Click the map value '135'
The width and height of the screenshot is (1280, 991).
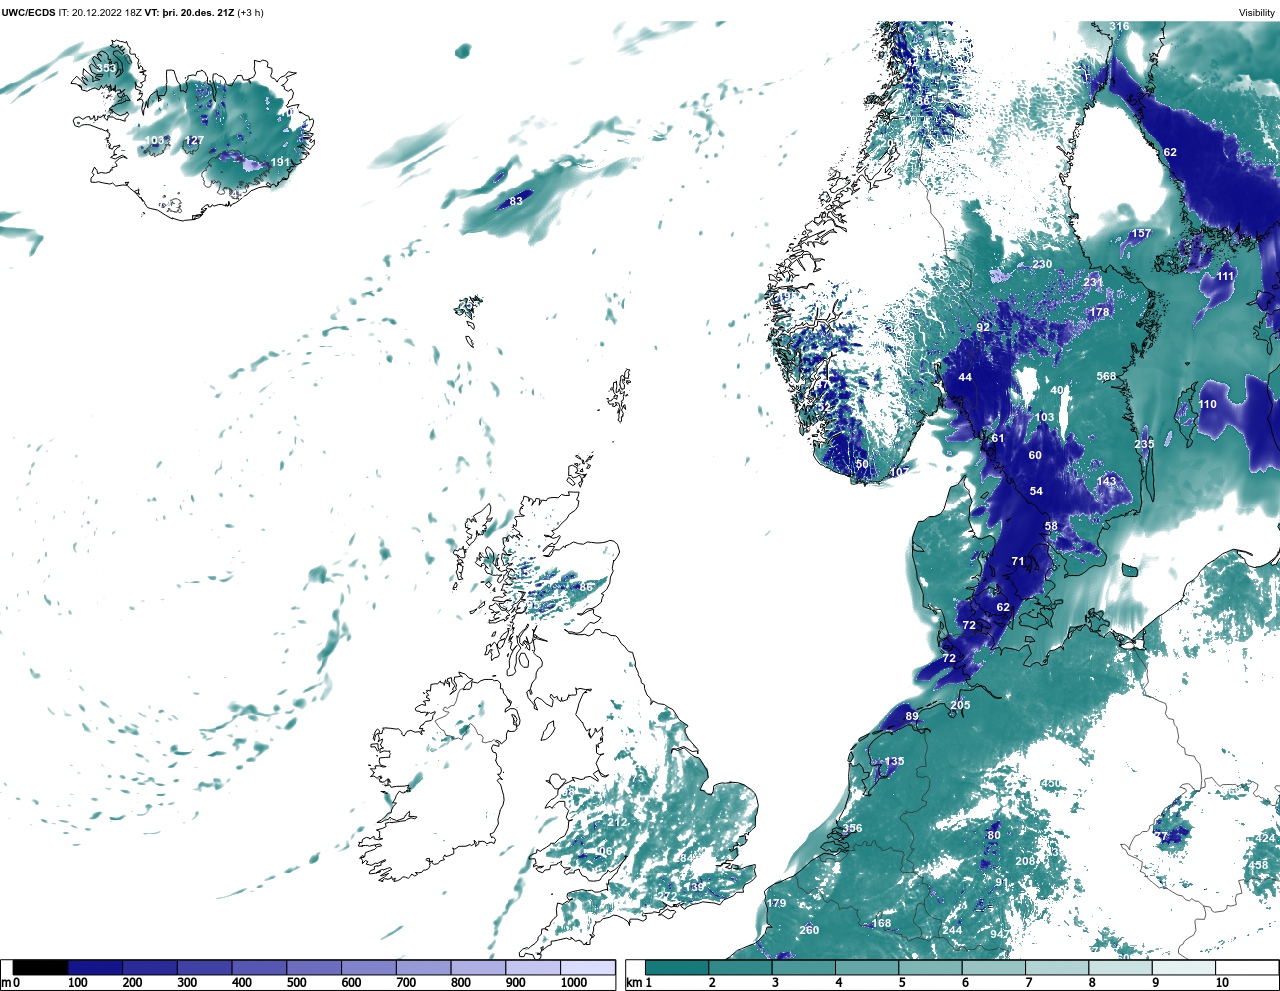pyautogui.click(x=894, y=761)
